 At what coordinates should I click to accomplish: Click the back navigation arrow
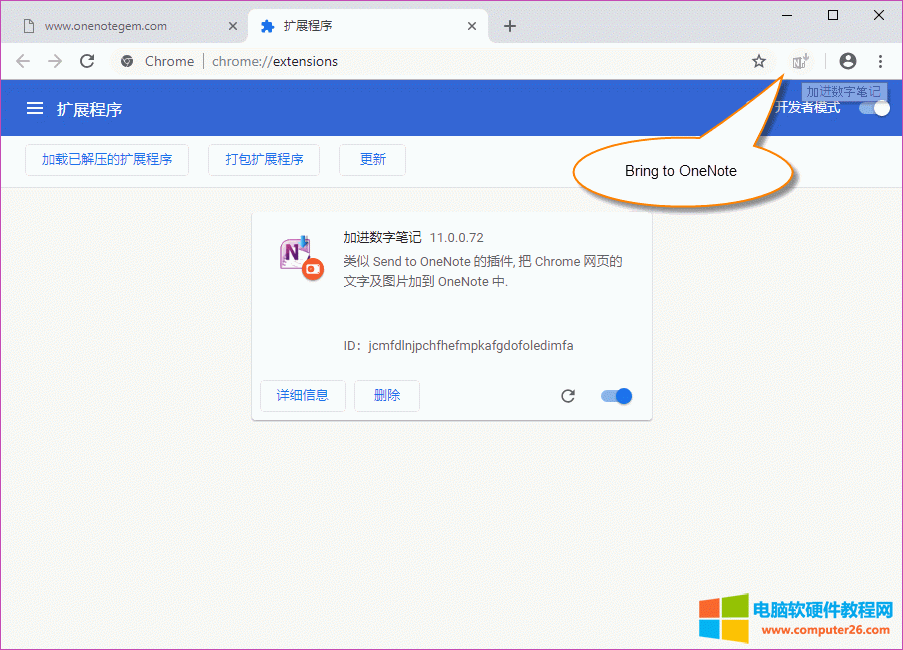click(23, 61)
